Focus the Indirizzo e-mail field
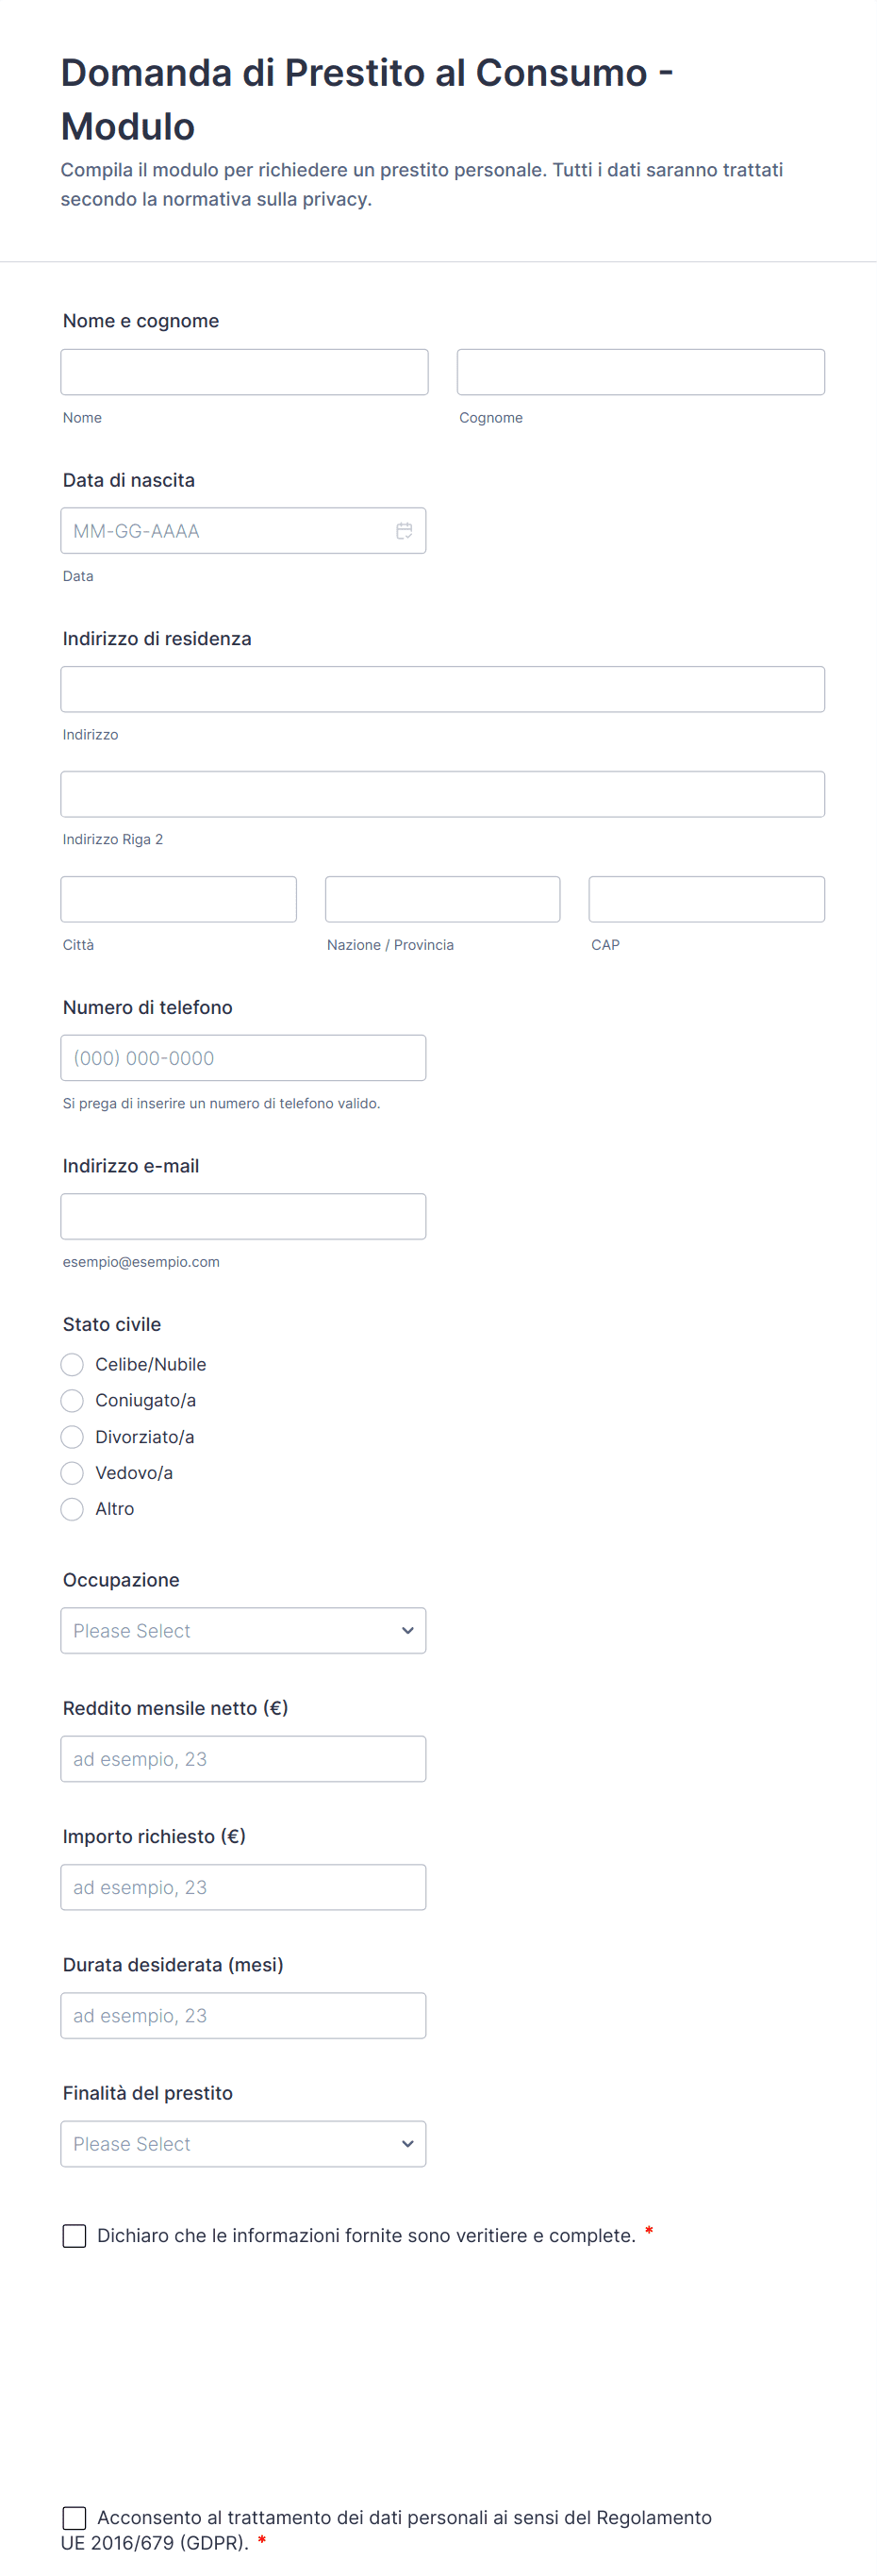The height and width of the screenshot is (2576, 877). click(243, 1216)
